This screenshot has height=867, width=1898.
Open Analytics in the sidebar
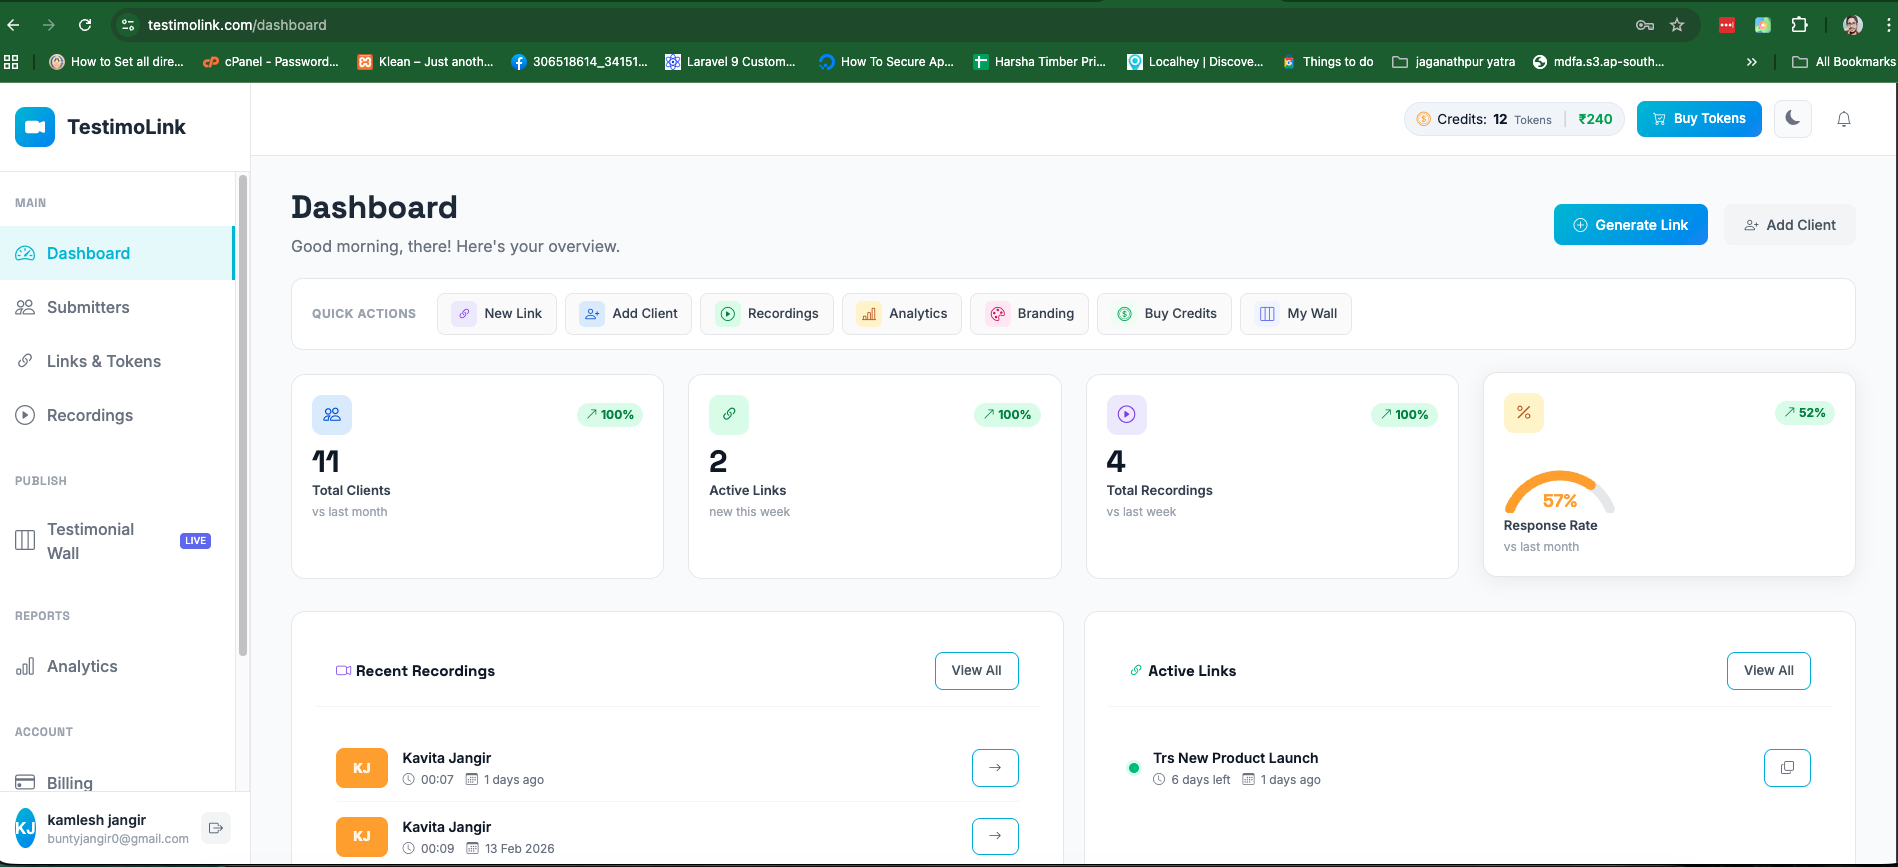pyautogui.click(x=116, y=666)
